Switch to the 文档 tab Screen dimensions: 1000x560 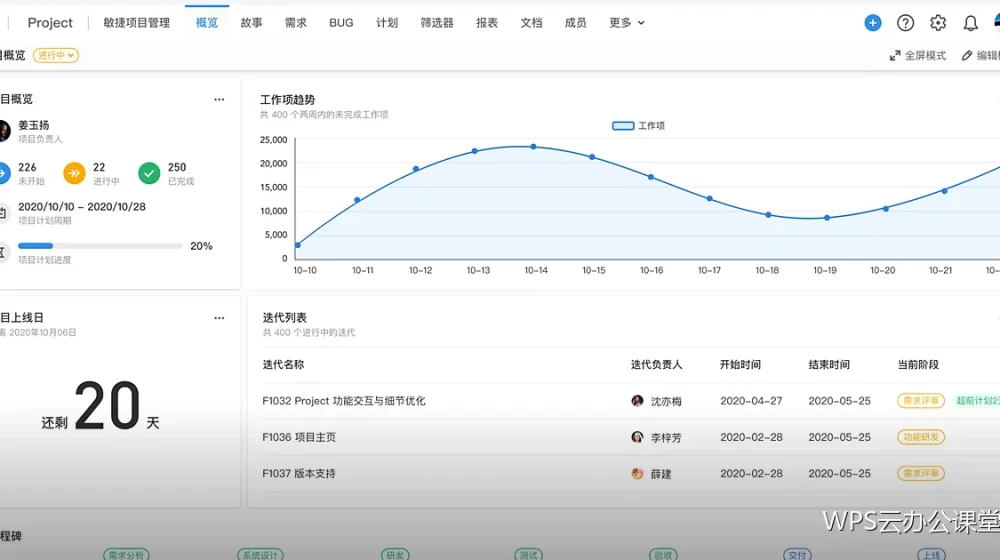(531, 23)
